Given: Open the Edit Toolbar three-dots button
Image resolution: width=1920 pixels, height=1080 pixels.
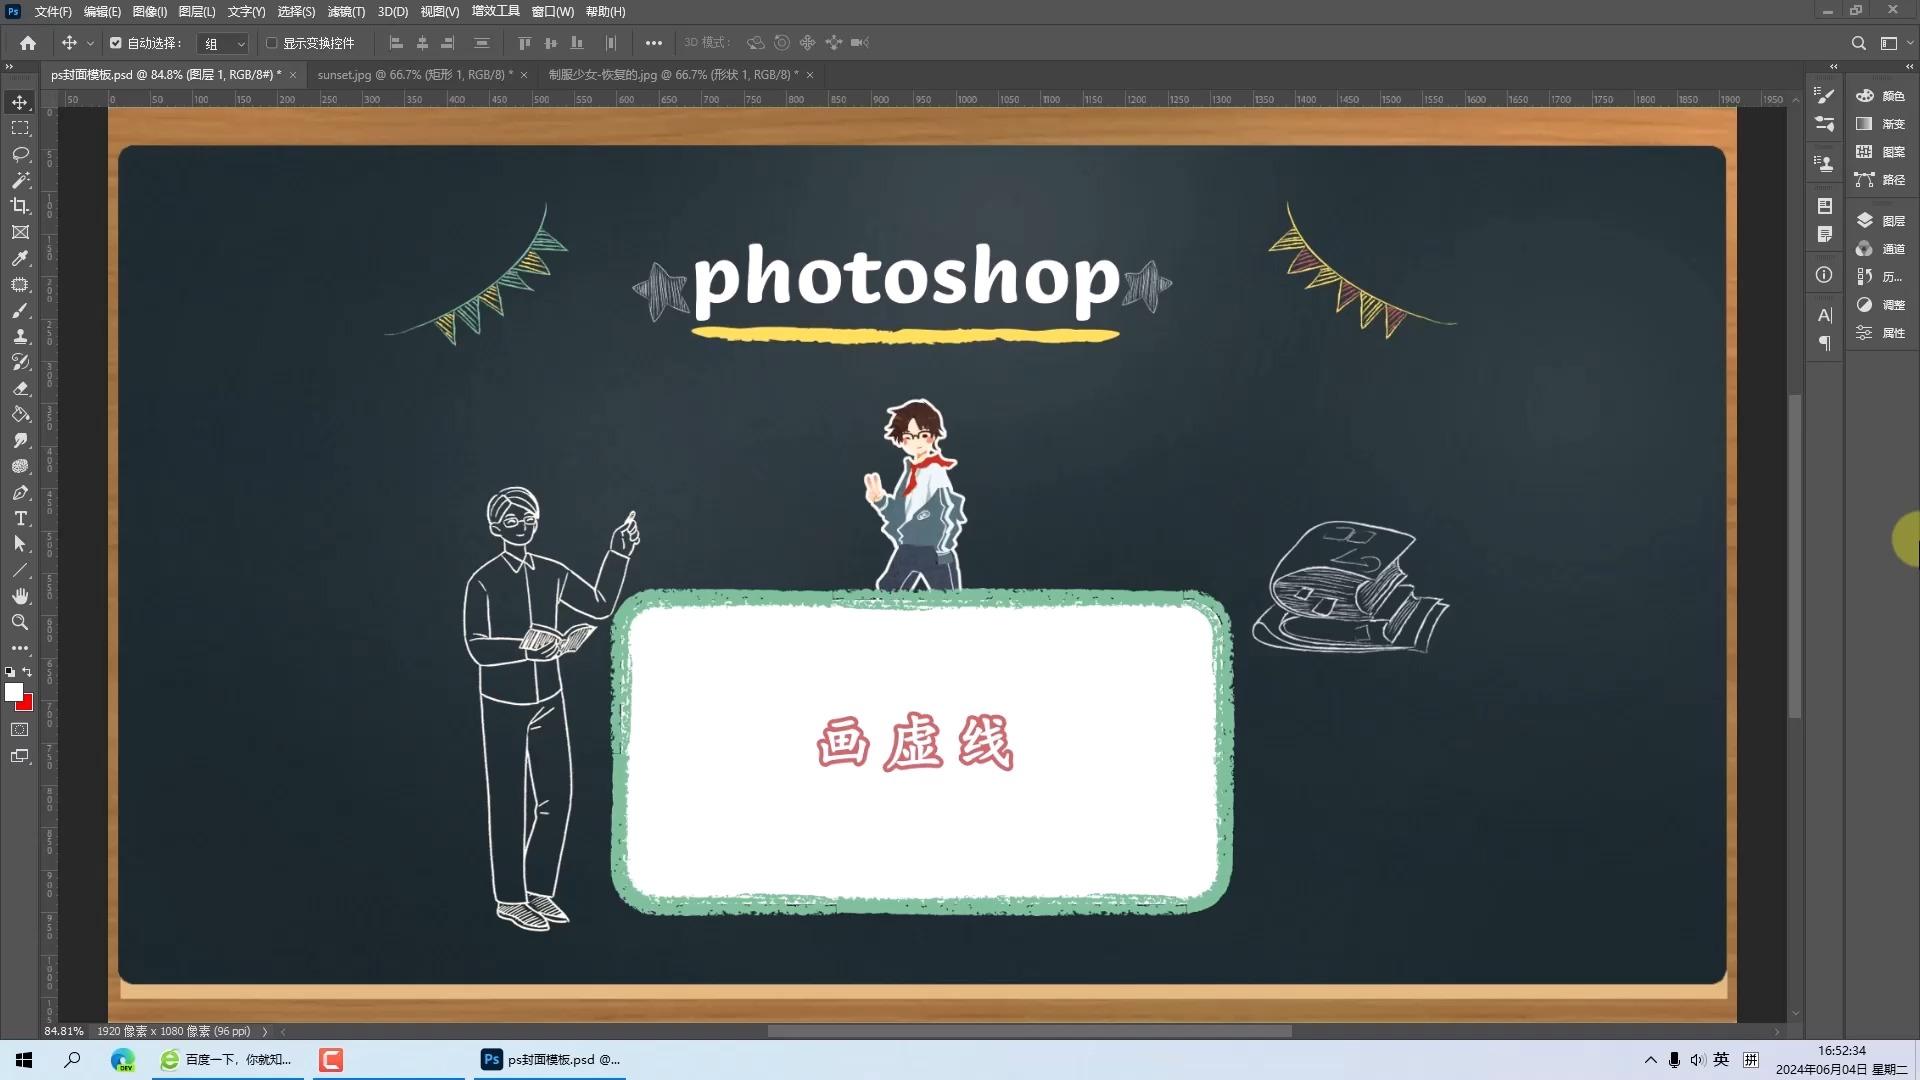Looking at the screenshot, I should pyautogui.click(x=20, y=648).
